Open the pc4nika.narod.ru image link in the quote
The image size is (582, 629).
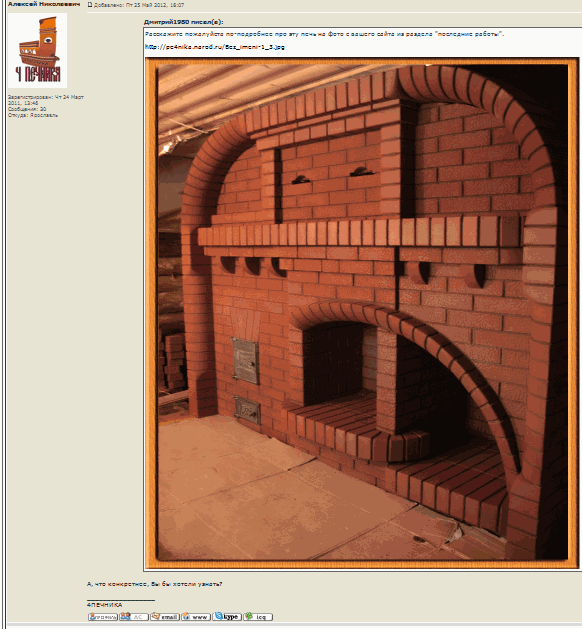coord(215,47)
